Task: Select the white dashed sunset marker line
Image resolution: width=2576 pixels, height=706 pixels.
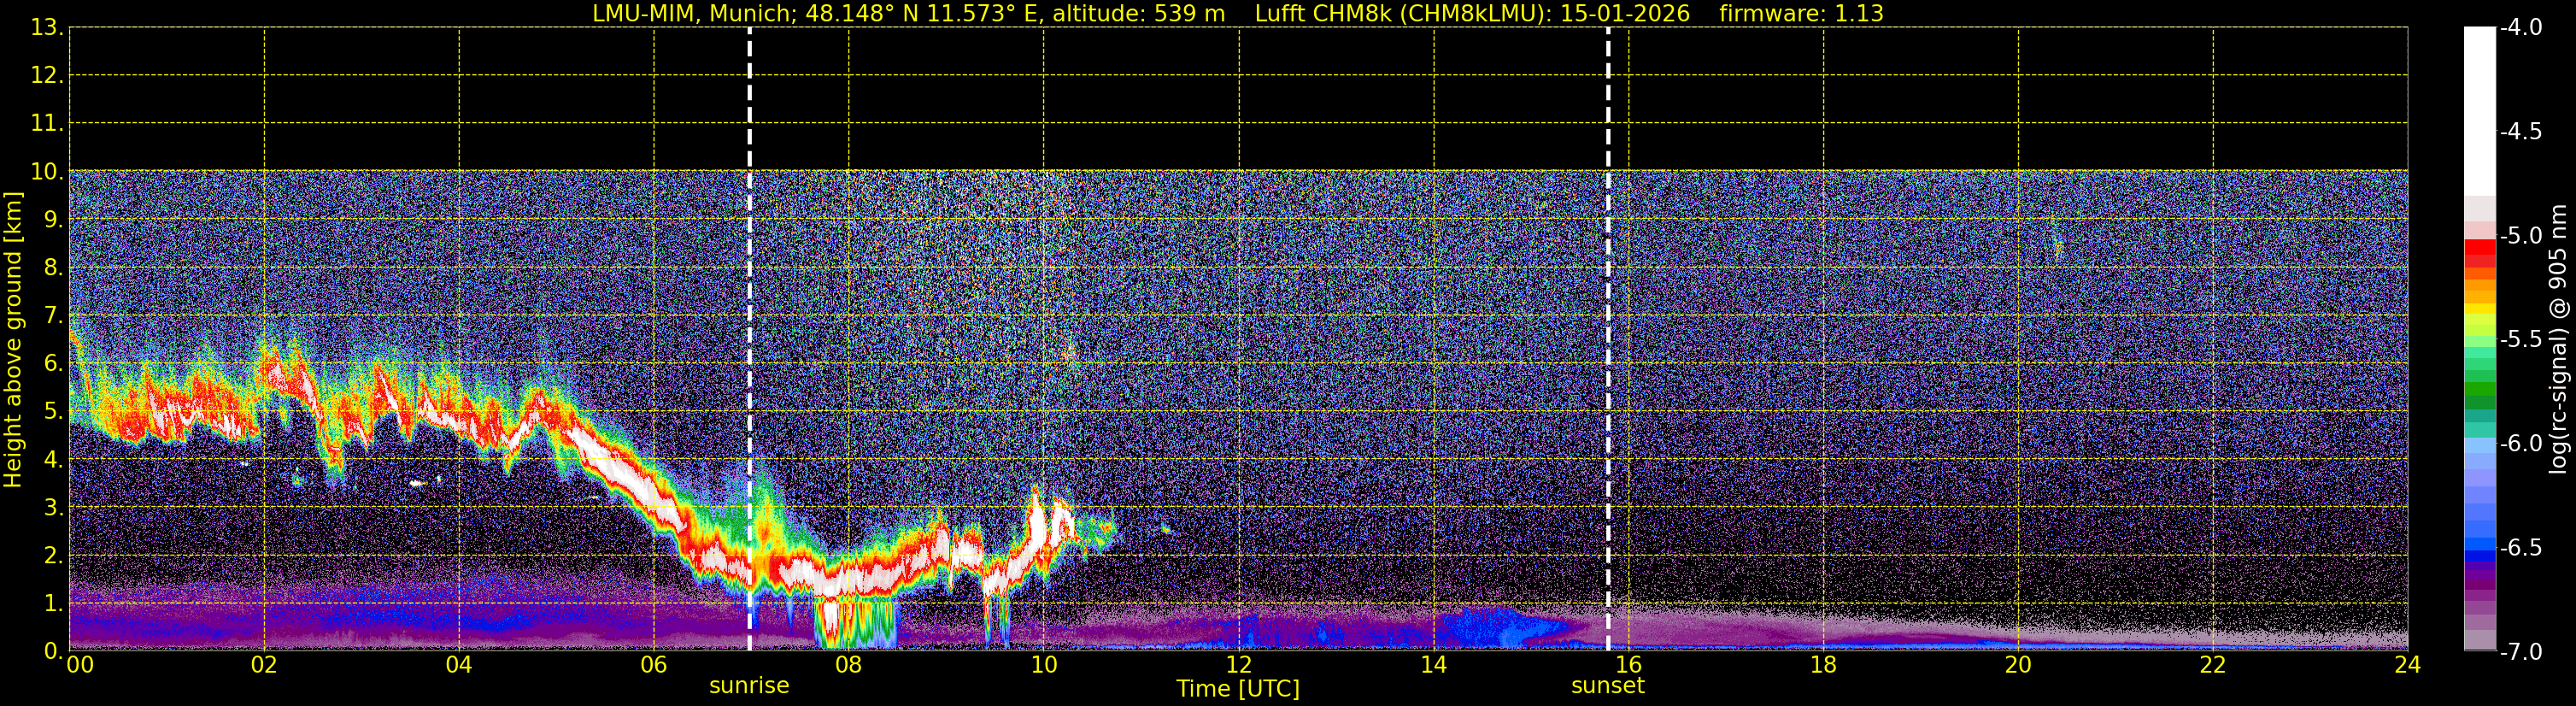Action: (x=1608, y=339)
